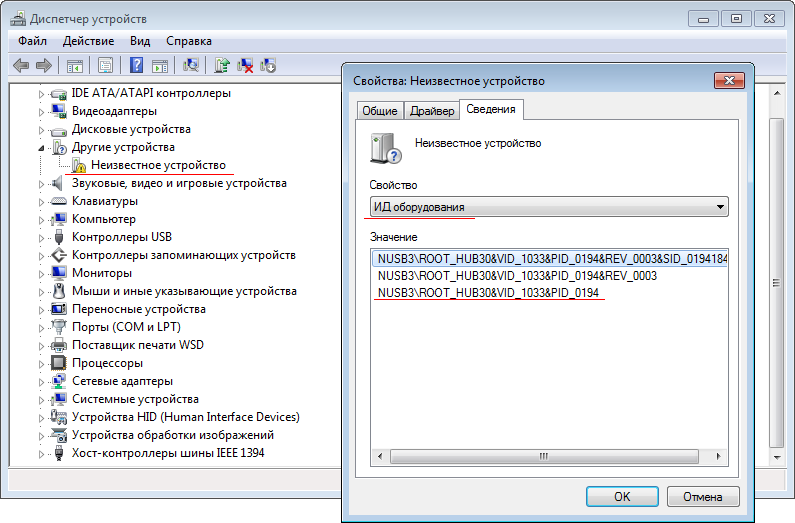
Task: Open the Вид menu
Action: pyautogui.click(x=140, y=41)
